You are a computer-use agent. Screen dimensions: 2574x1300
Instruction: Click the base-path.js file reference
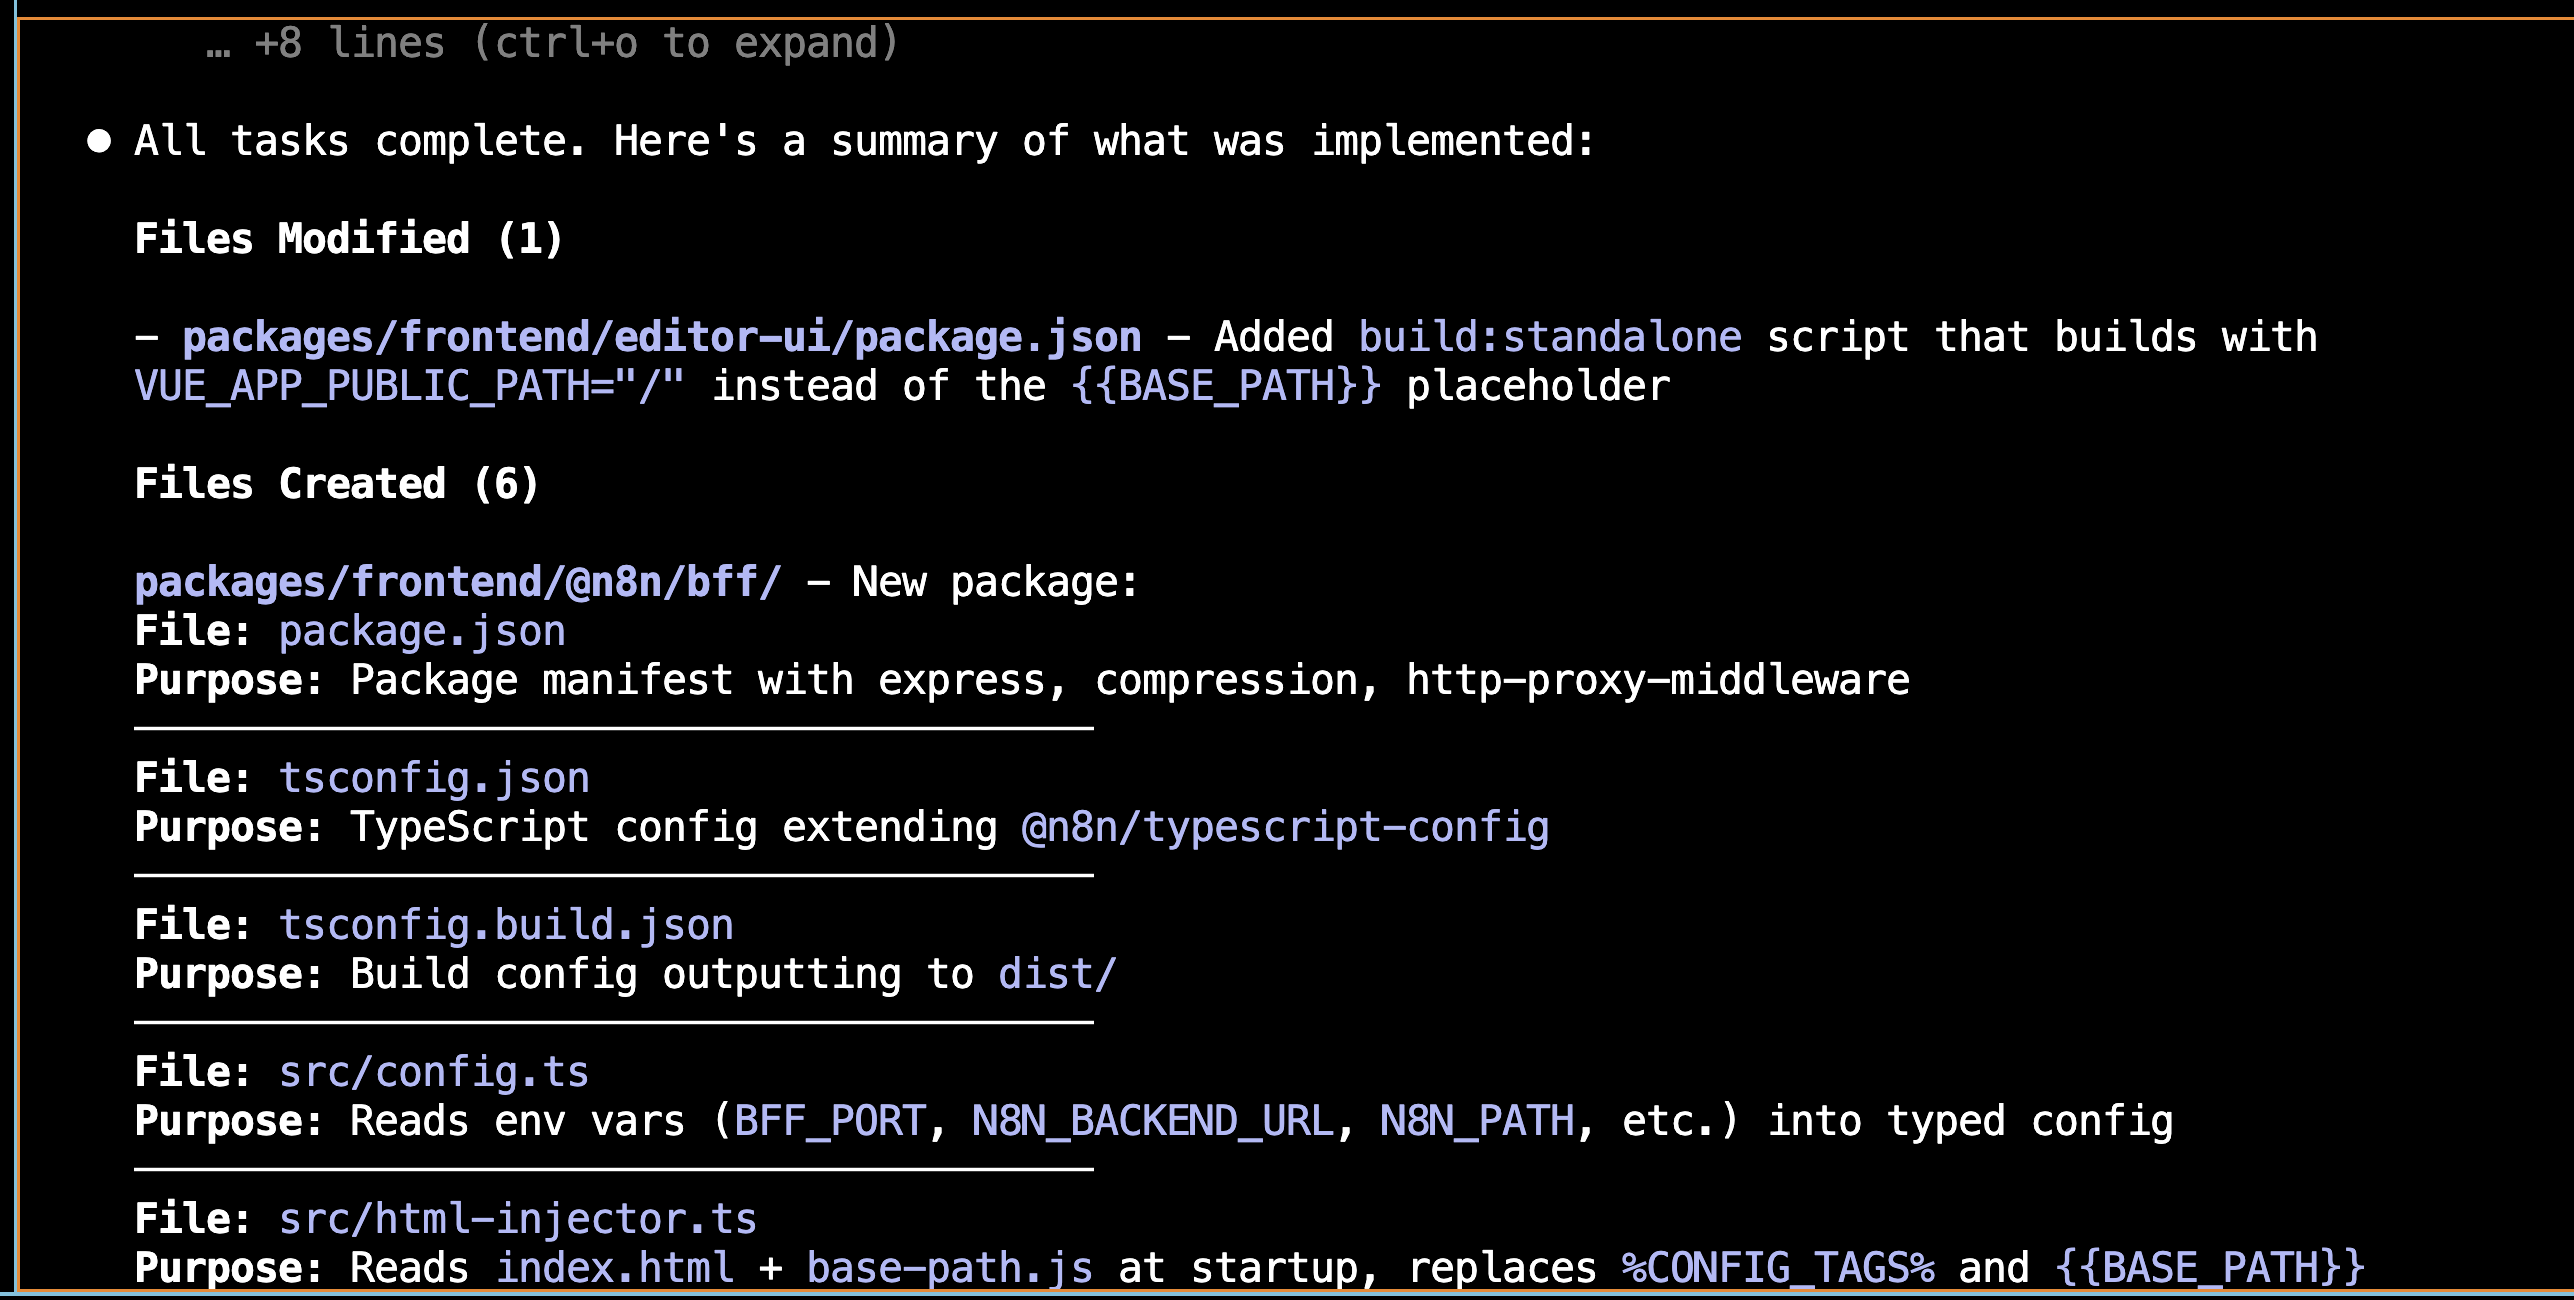(x=950, y=1268)
